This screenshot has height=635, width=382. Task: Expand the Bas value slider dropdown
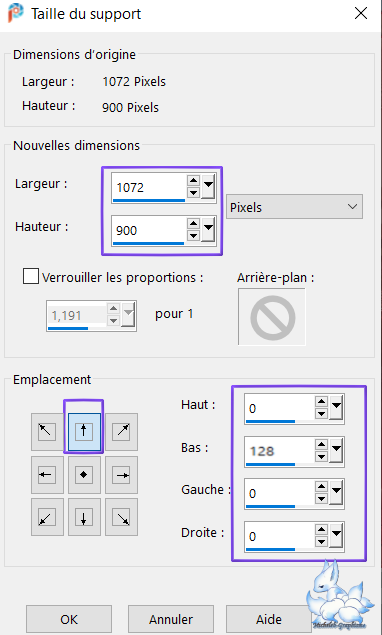336,451
